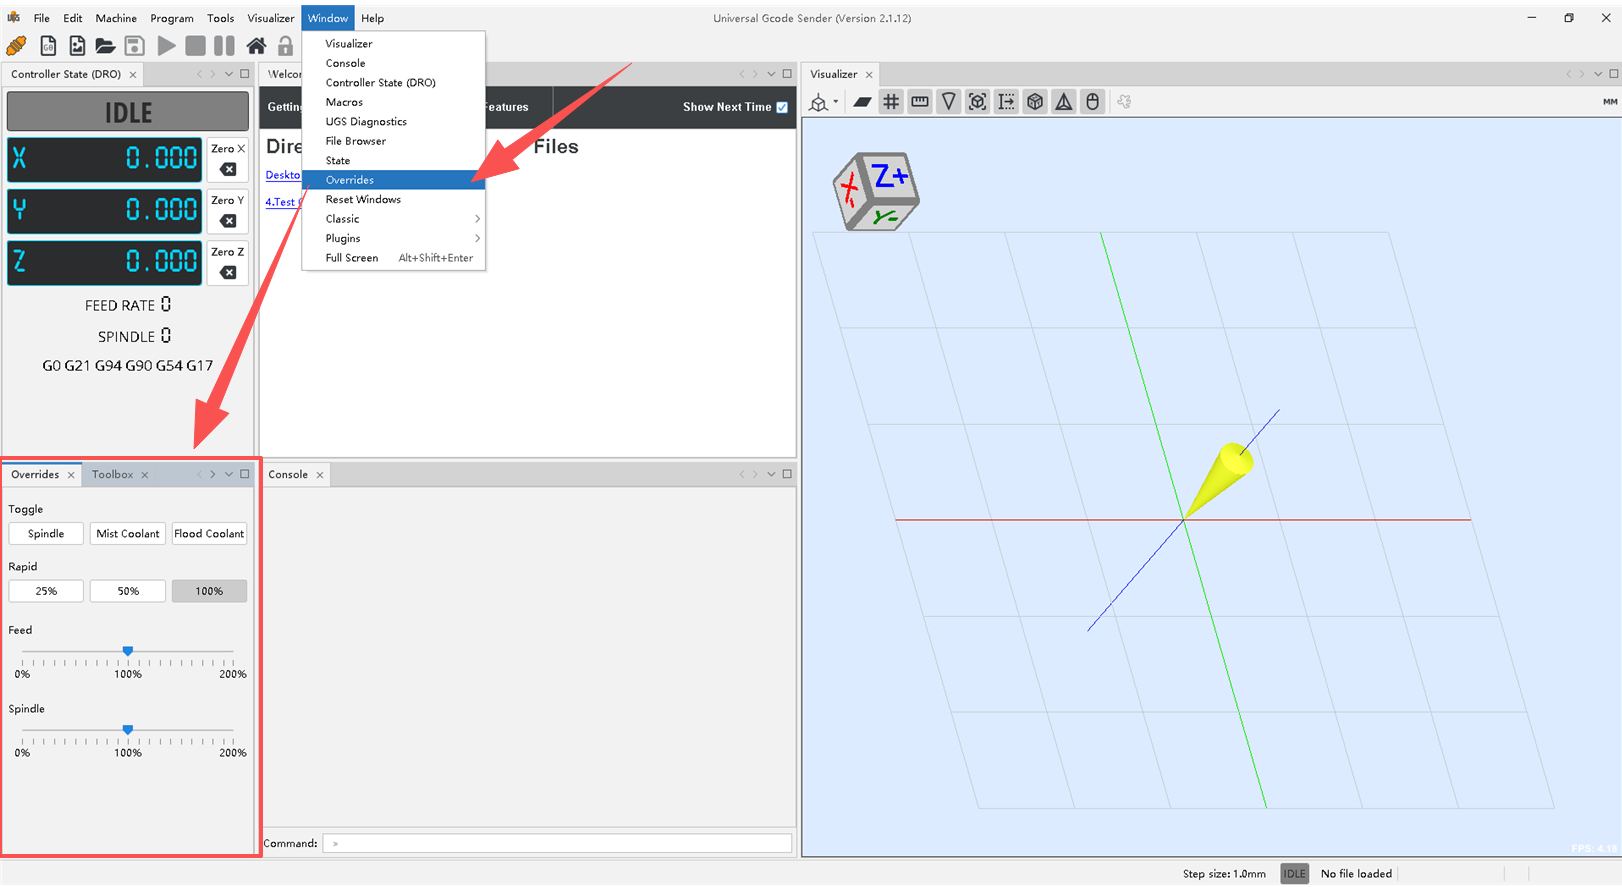Toggle the grid display in Visualizer
This screenshot has width=1622, height=887.
[x=891, y=102]
